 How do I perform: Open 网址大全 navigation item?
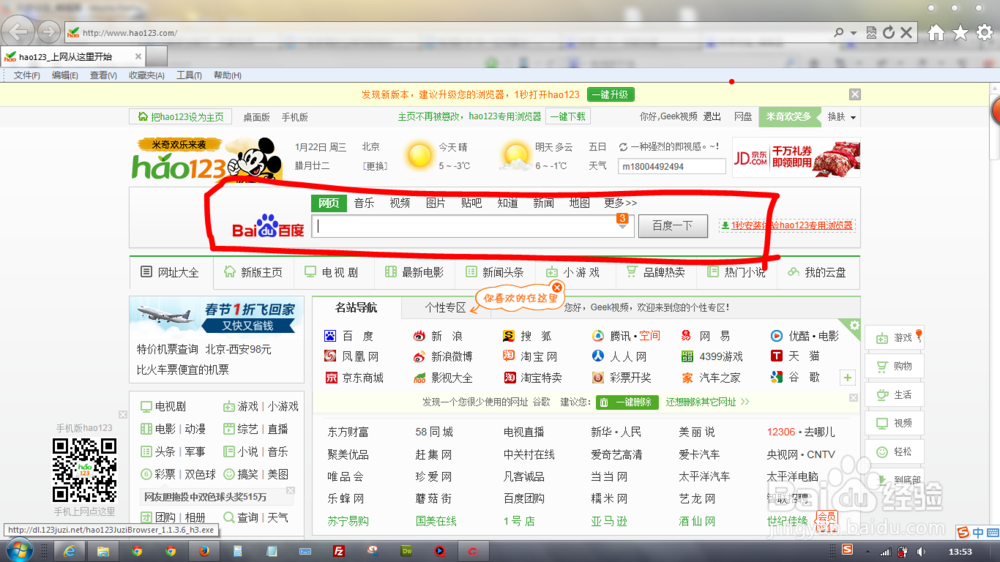coord(170,272)
